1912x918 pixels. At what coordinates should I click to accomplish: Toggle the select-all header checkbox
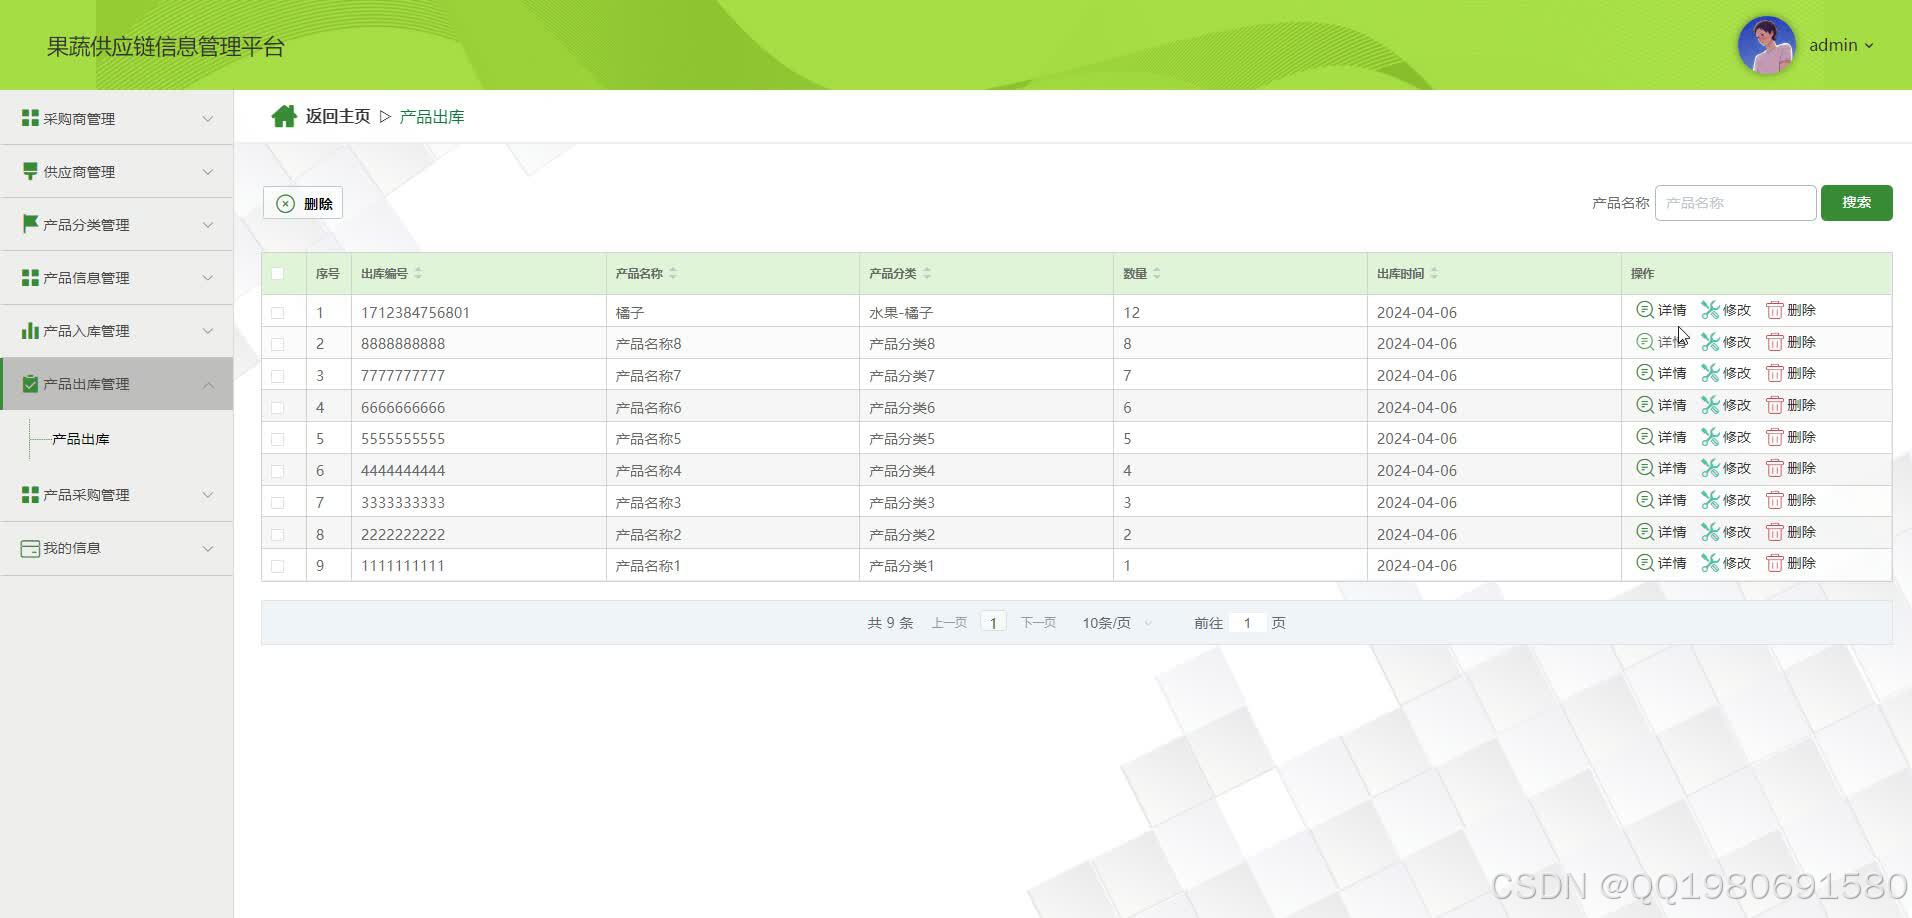tap(278, 273)
